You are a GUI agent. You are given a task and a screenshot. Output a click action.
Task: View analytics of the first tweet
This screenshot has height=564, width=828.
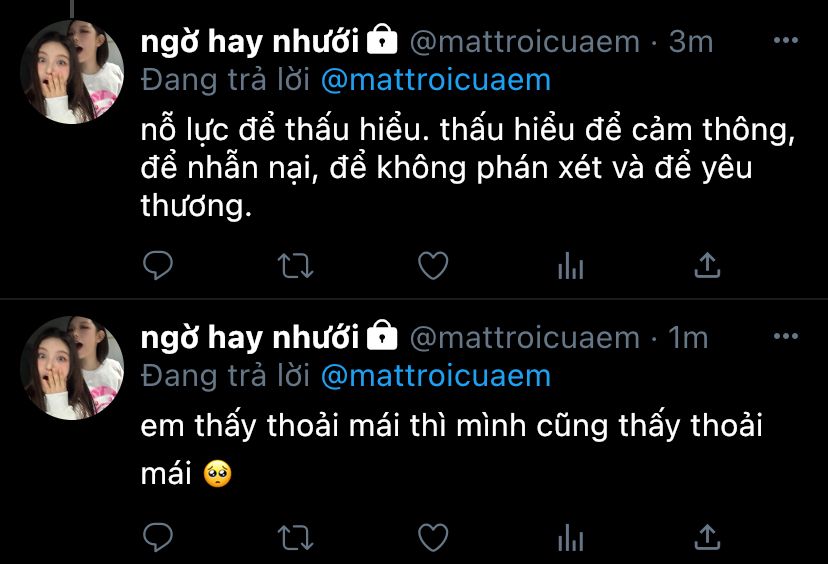point(570,265)
